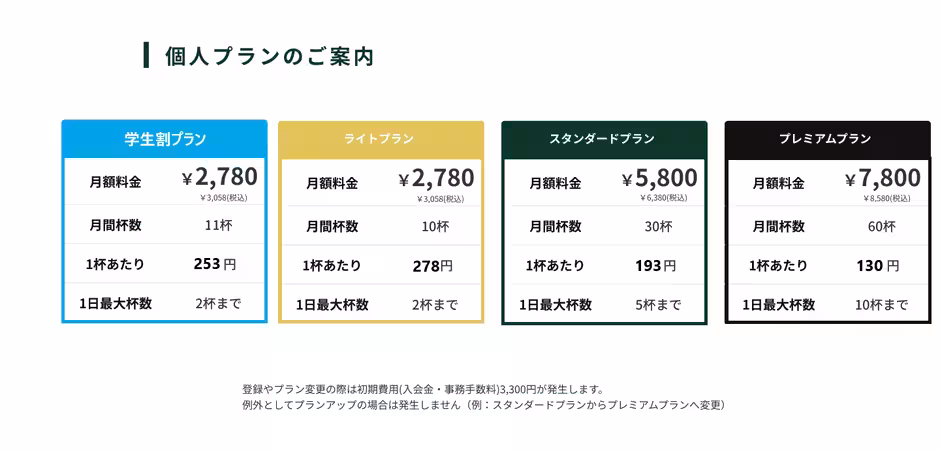The image size is (940, 450).
Task: Click the 個人プランのご案内 heading
Action: (x=269, y=56)
